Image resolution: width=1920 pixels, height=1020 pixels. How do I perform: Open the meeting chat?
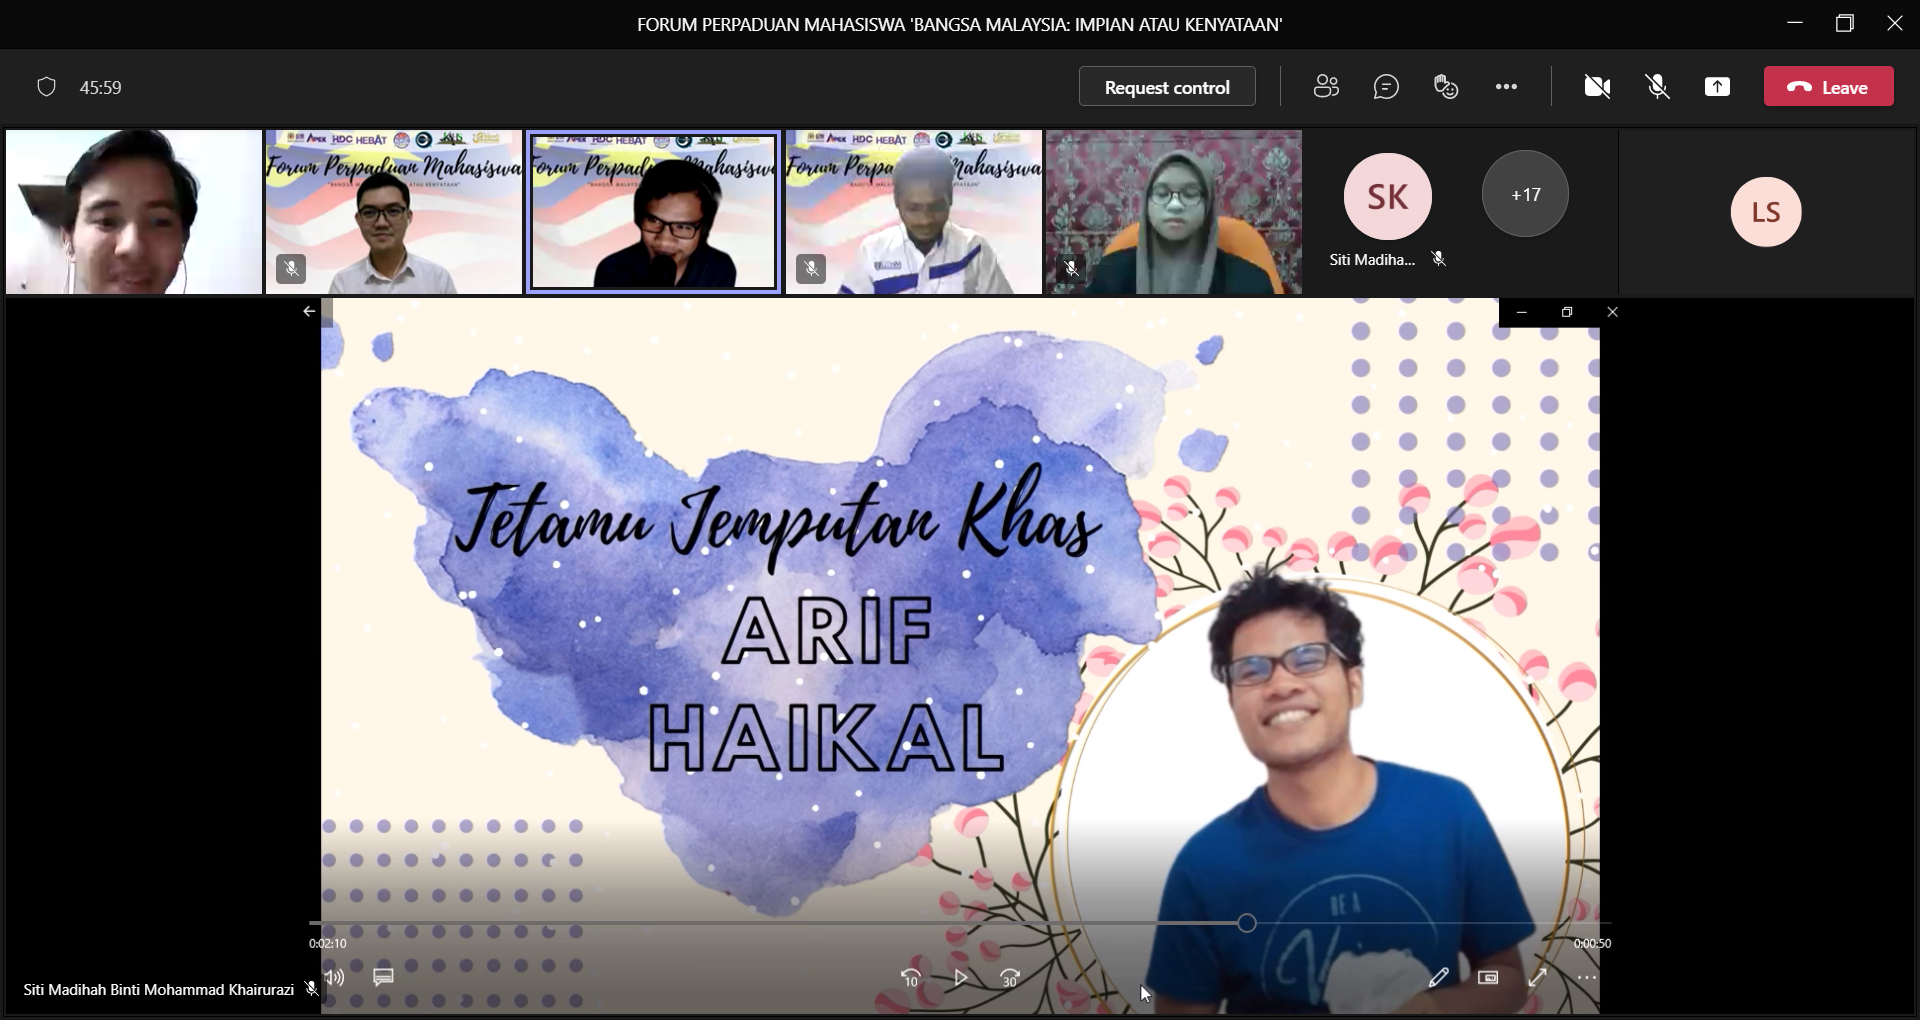(x=1385, y=87)
